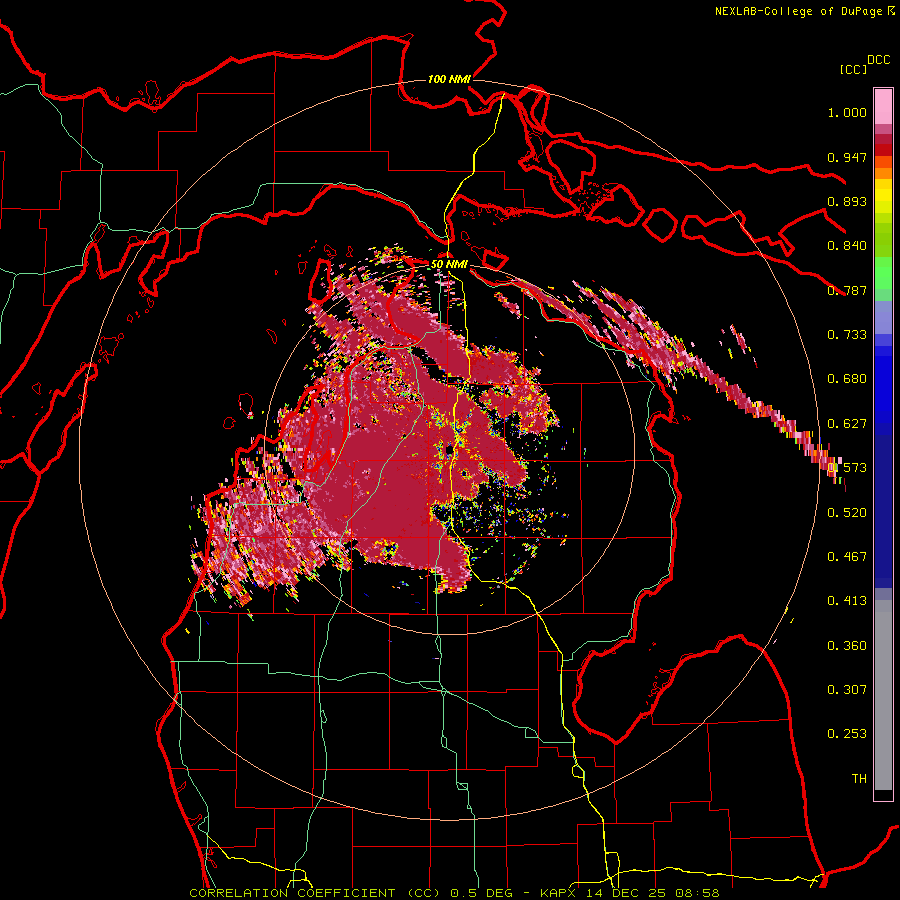Pick the light pink color bar segment
The height and width of the screenshot is (900, 900).
click(883, 106)
